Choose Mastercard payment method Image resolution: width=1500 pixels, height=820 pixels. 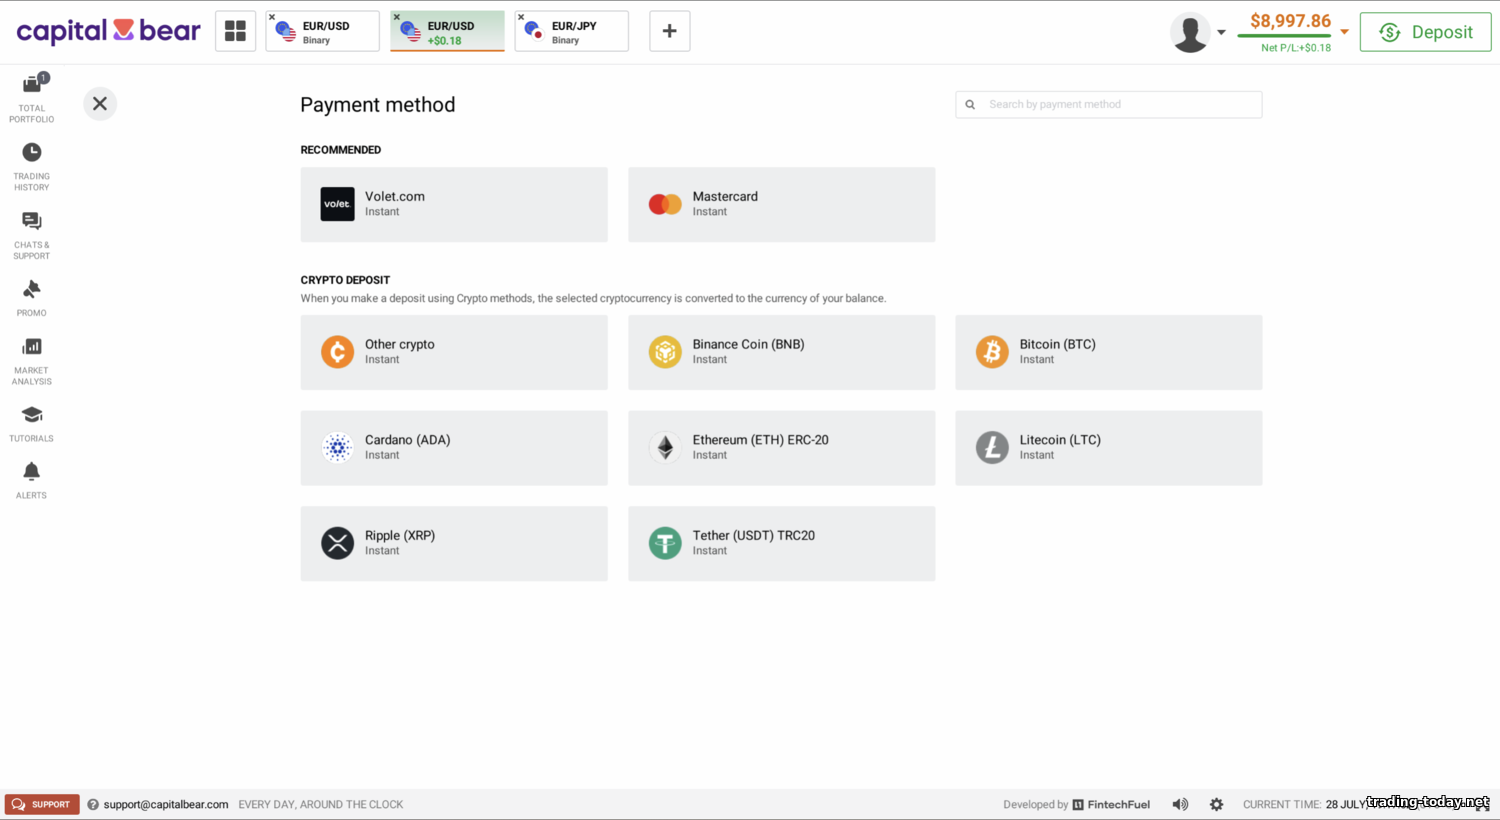pos(781,204)
